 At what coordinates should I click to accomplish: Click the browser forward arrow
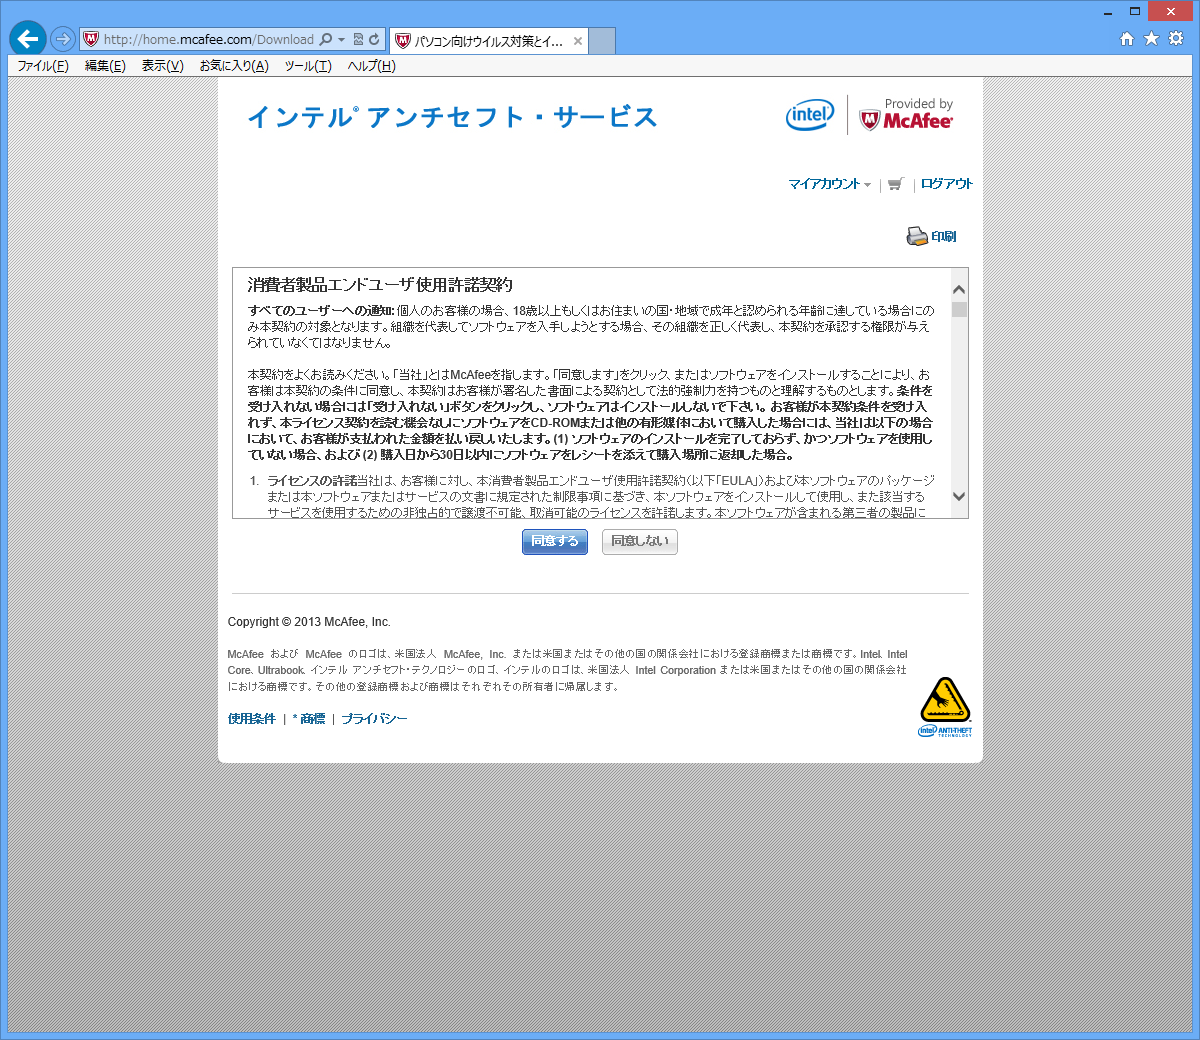(x=63, y=39)
